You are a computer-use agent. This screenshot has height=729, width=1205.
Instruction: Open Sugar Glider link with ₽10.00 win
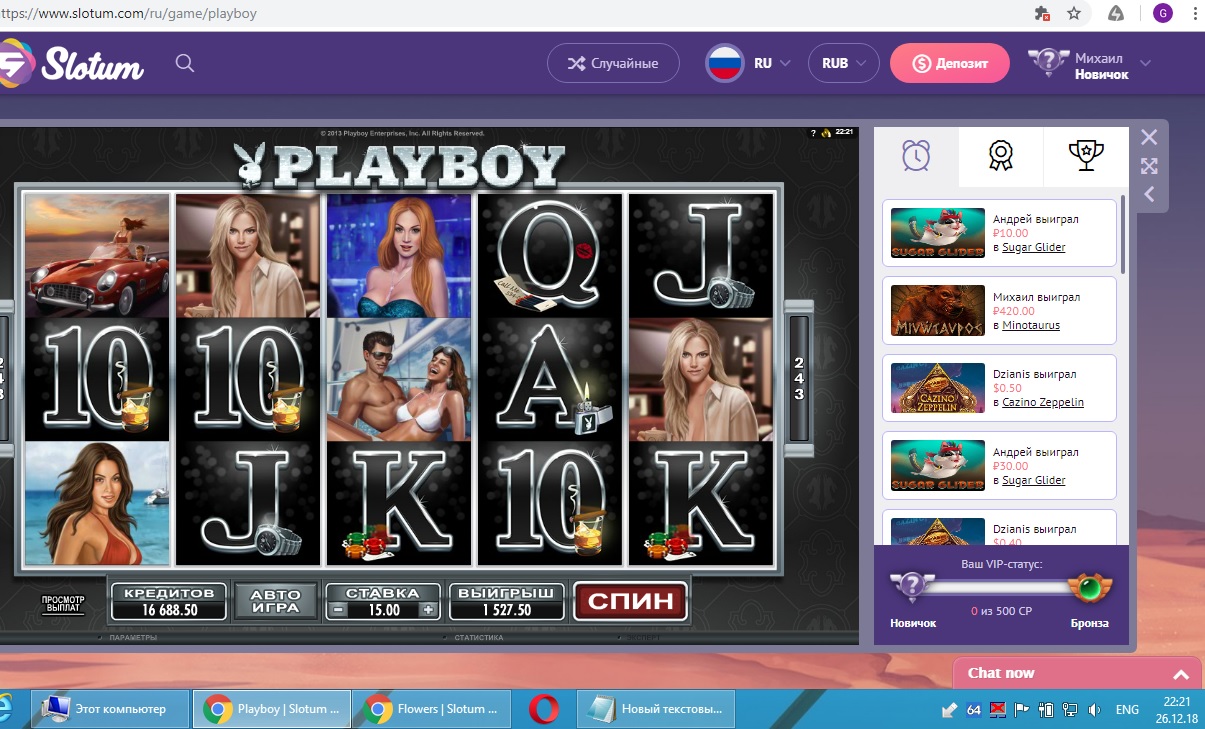pyautogui.click(x=1034, y=247)
